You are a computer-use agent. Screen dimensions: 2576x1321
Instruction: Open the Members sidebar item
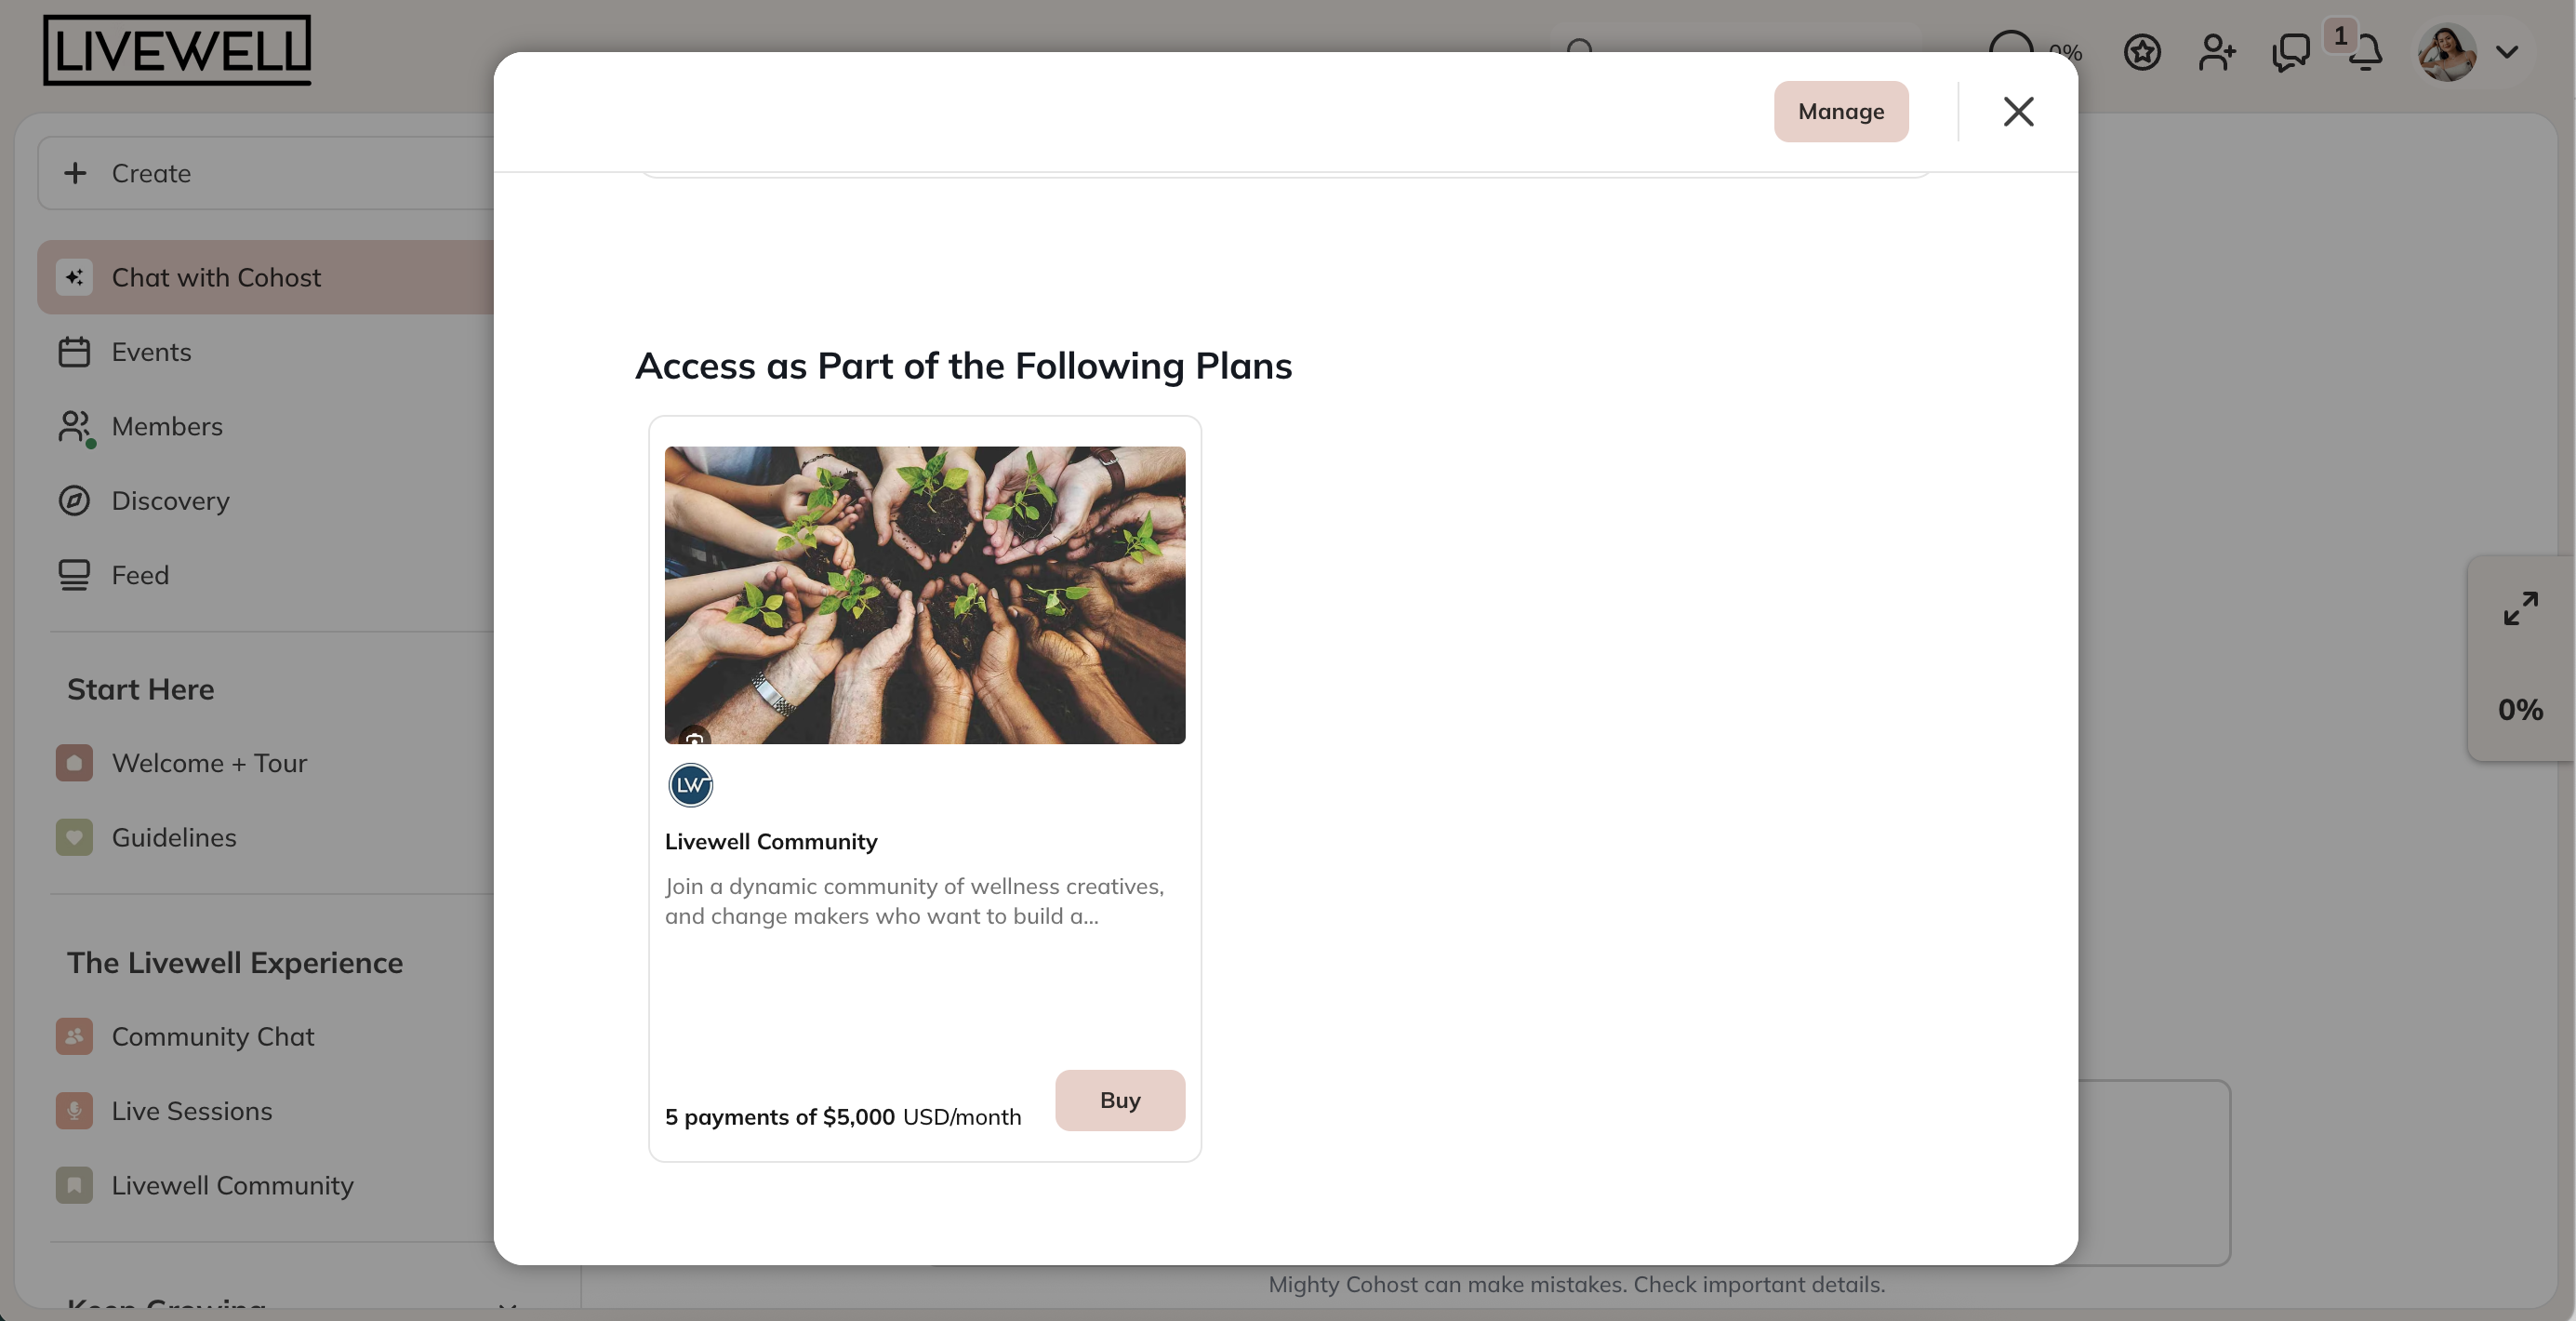167,427
